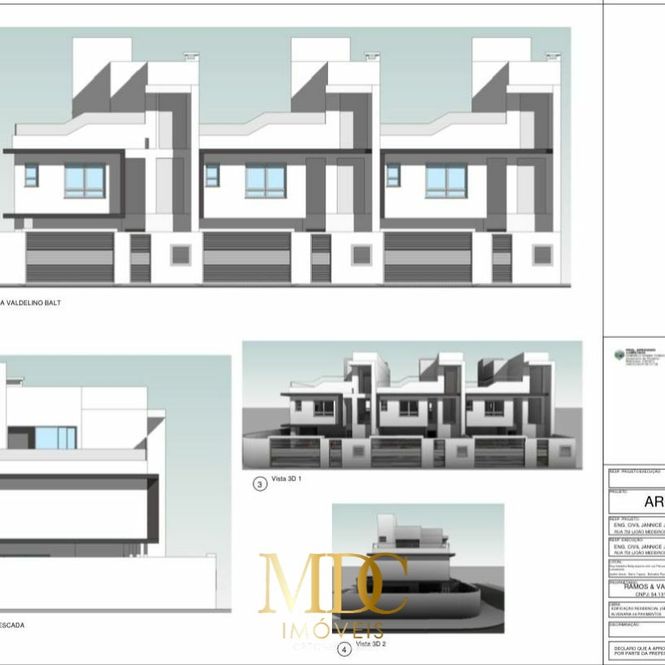
Task: Click the middle house's large blue window
Action: pyautogui.click(x=265, y=181)
